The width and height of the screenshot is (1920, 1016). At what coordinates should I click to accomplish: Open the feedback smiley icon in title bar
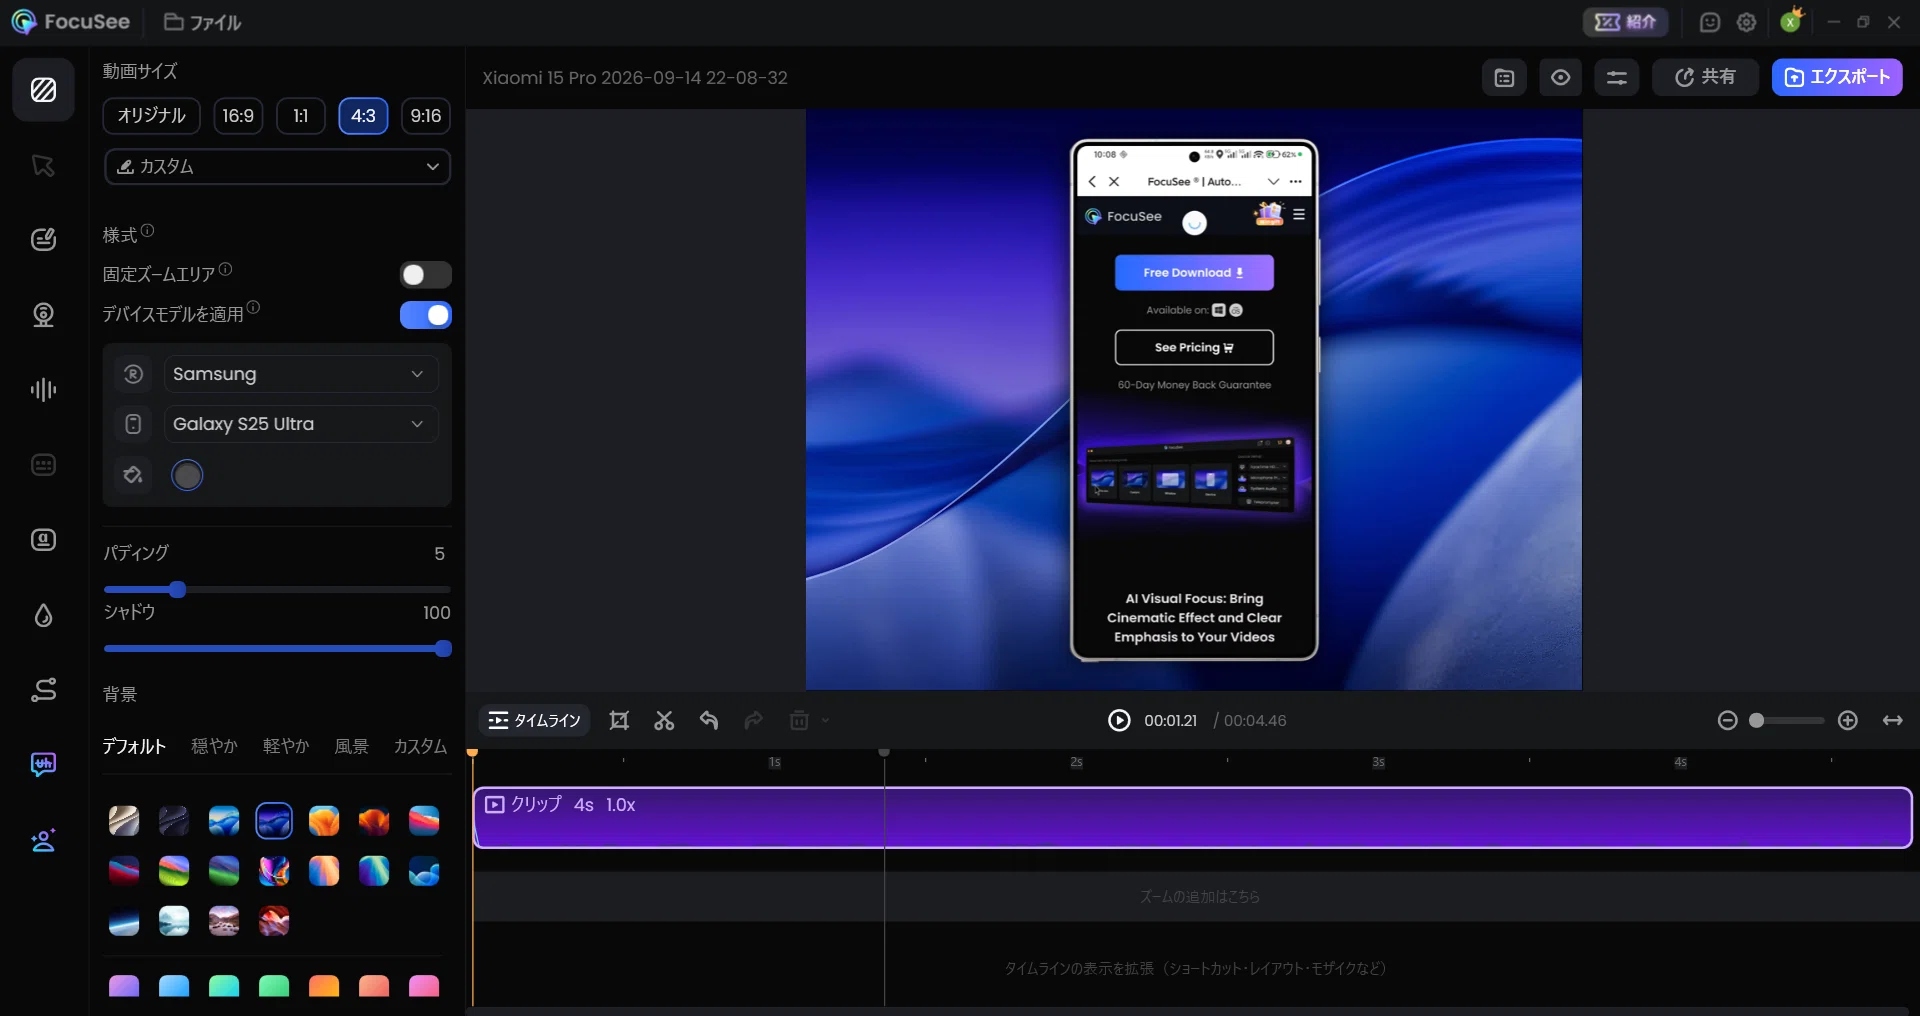pos(1710,22)
